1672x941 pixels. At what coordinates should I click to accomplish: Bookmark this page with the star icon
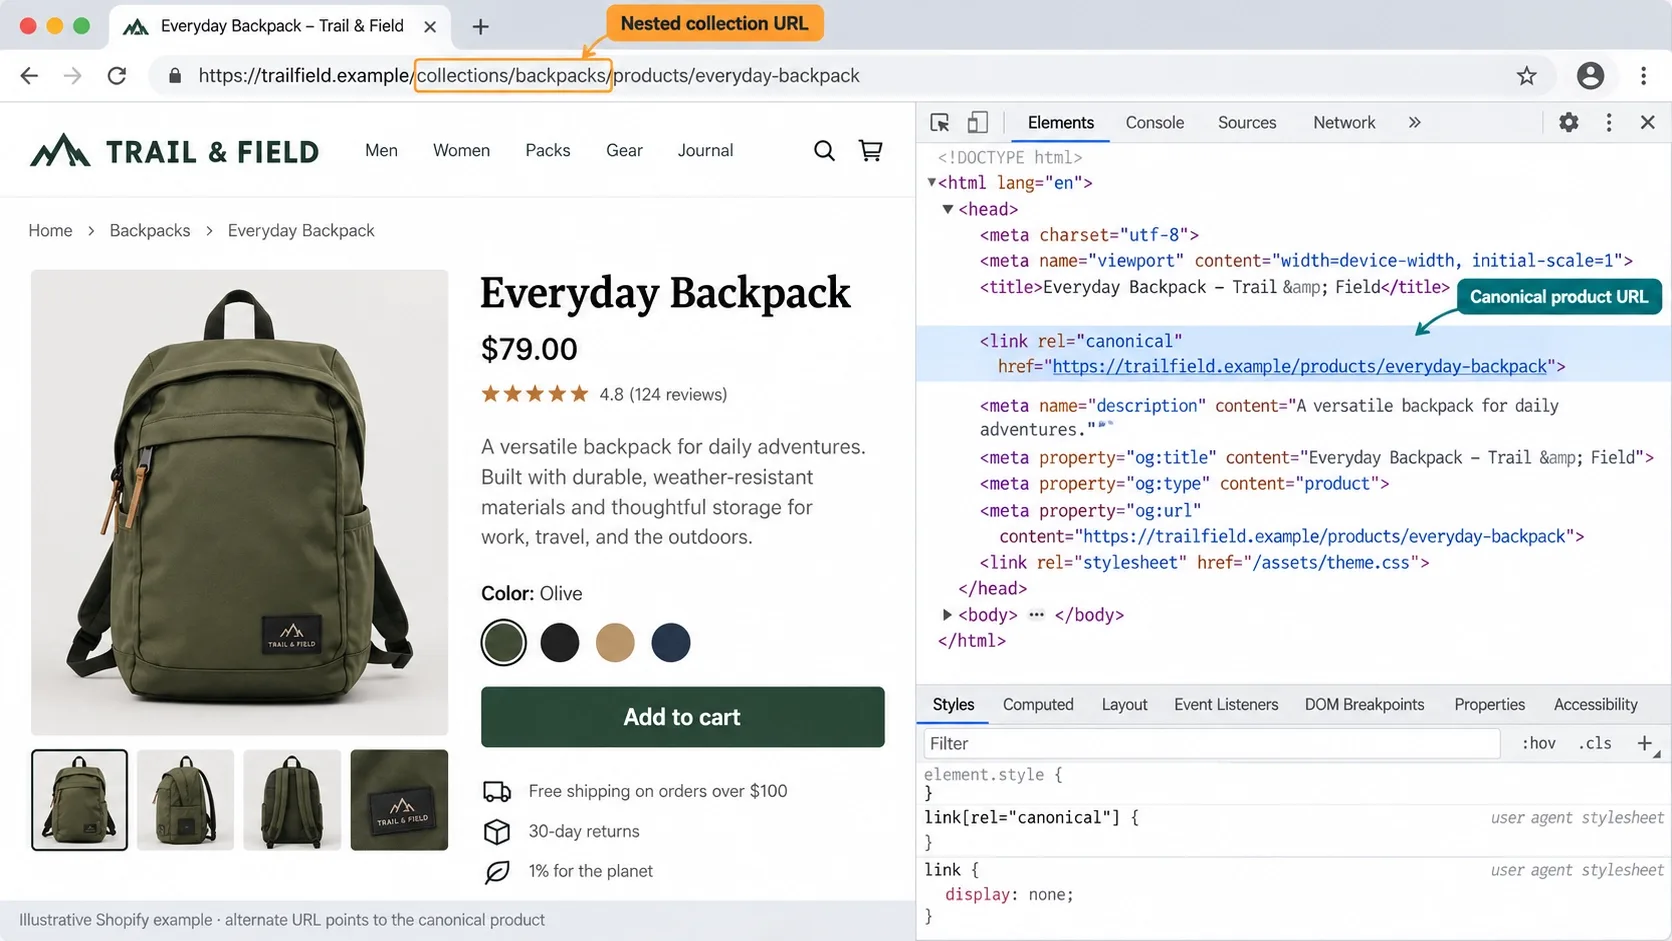1526,76
